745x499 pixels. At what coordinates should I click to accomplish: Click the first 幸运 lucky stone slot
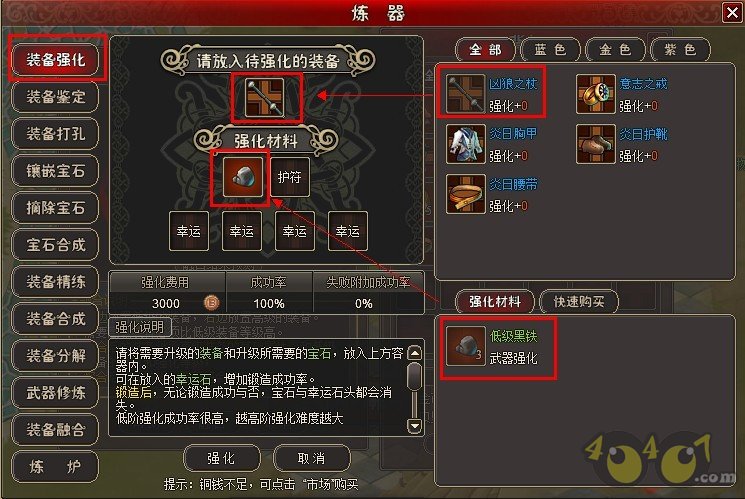pyautogui.click(x=189, y=231)
